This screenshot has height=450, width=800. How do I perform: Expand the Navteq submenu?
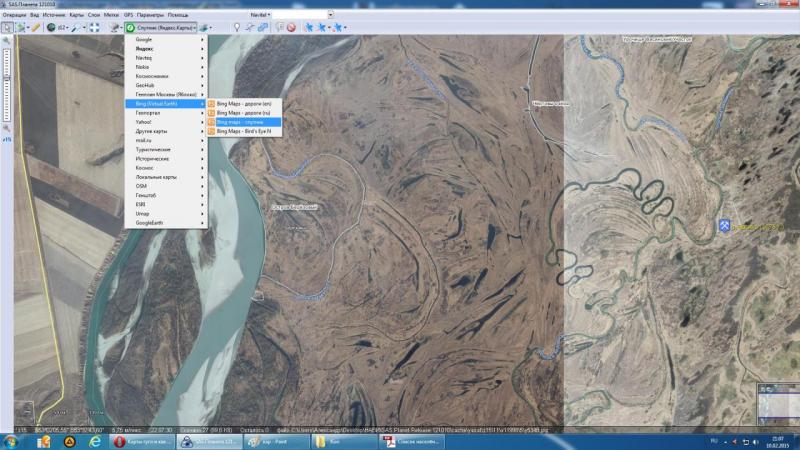pyautogui.click(x=166, y=58)
